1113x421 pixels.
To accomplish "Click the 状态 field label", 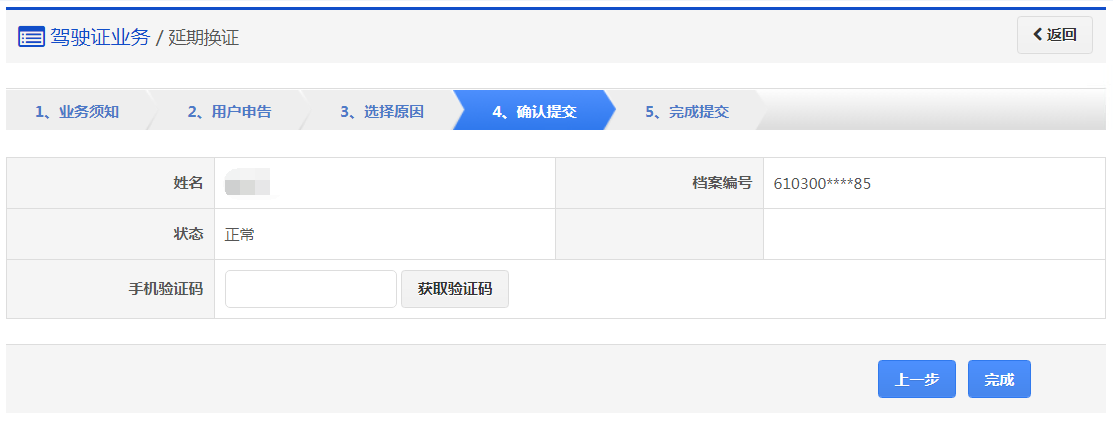I will 188,234.
